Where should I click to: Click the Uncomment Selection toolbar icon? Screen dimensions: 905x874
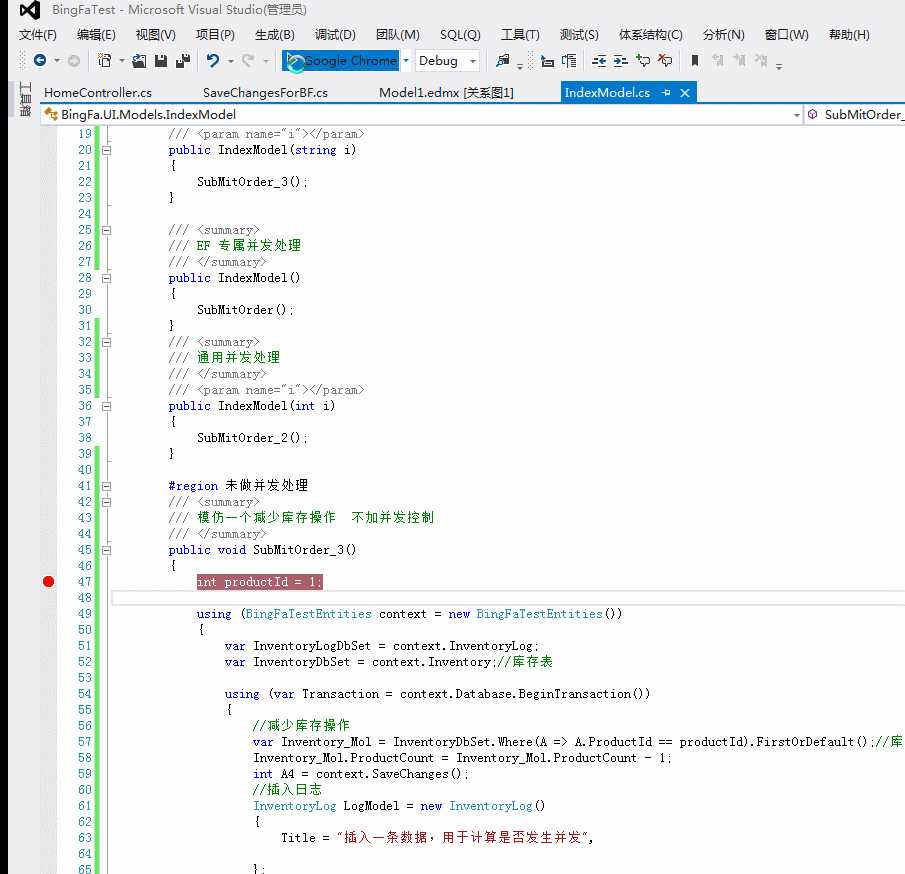665,60
